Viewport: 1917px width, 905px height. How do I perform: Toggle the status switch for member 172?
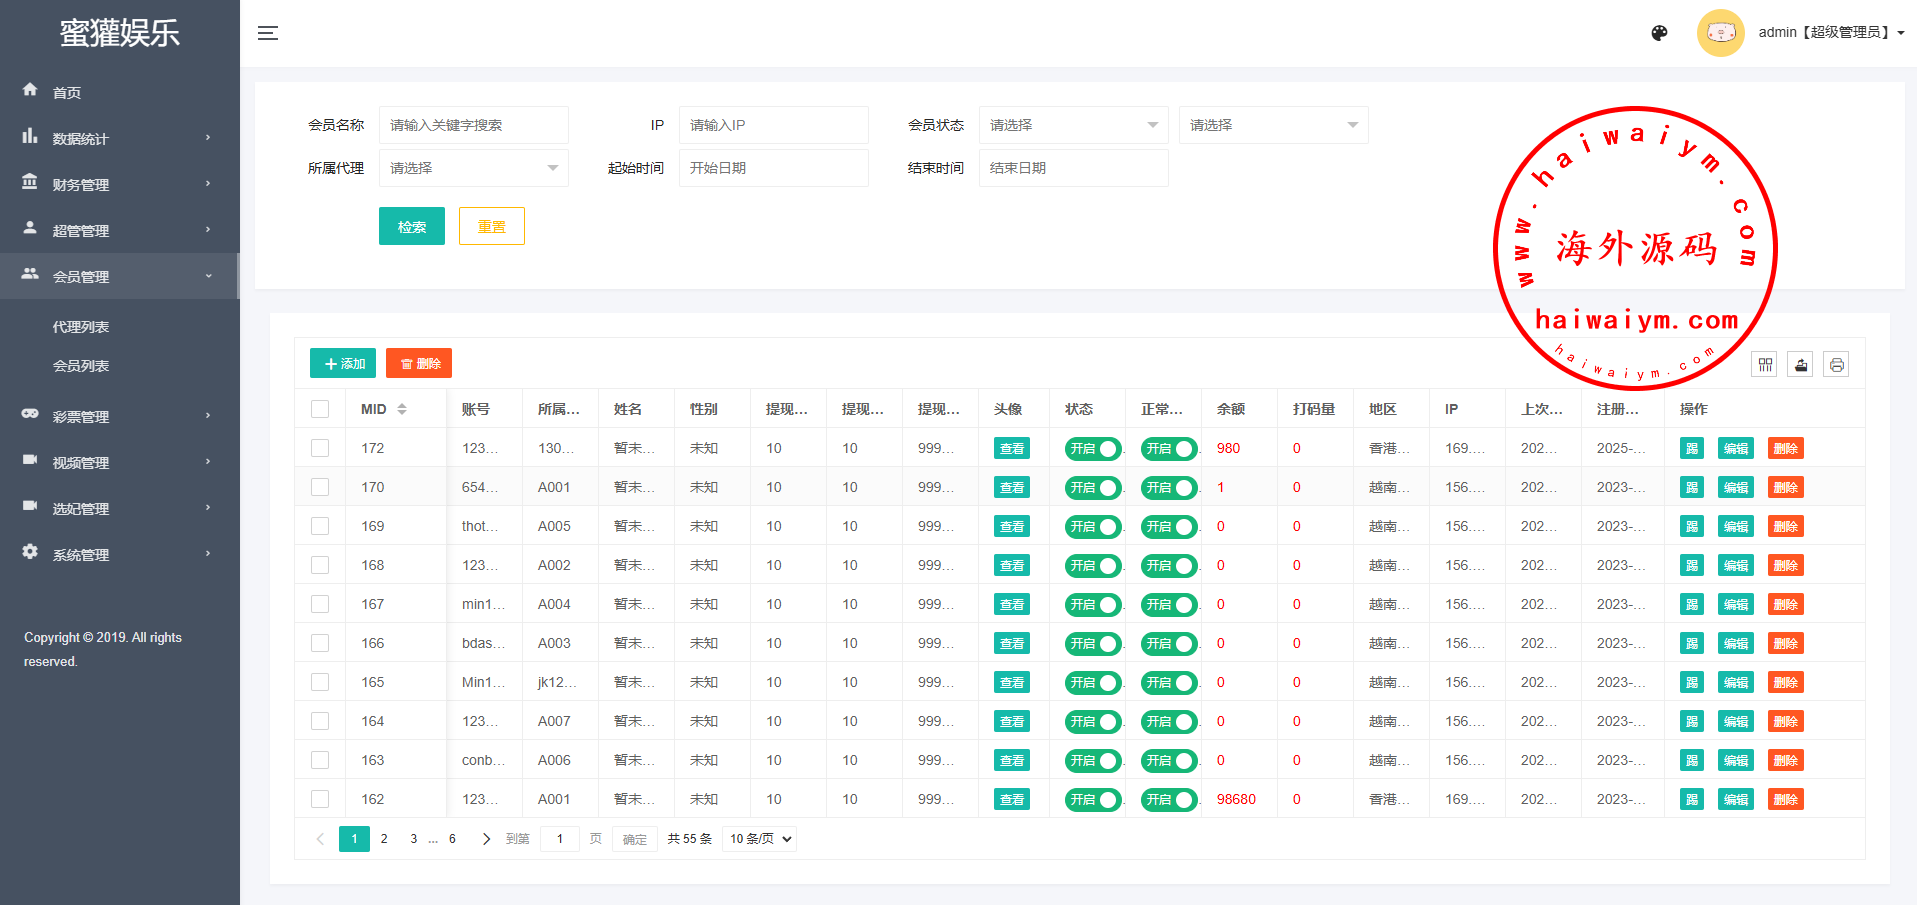point(1092,449)
